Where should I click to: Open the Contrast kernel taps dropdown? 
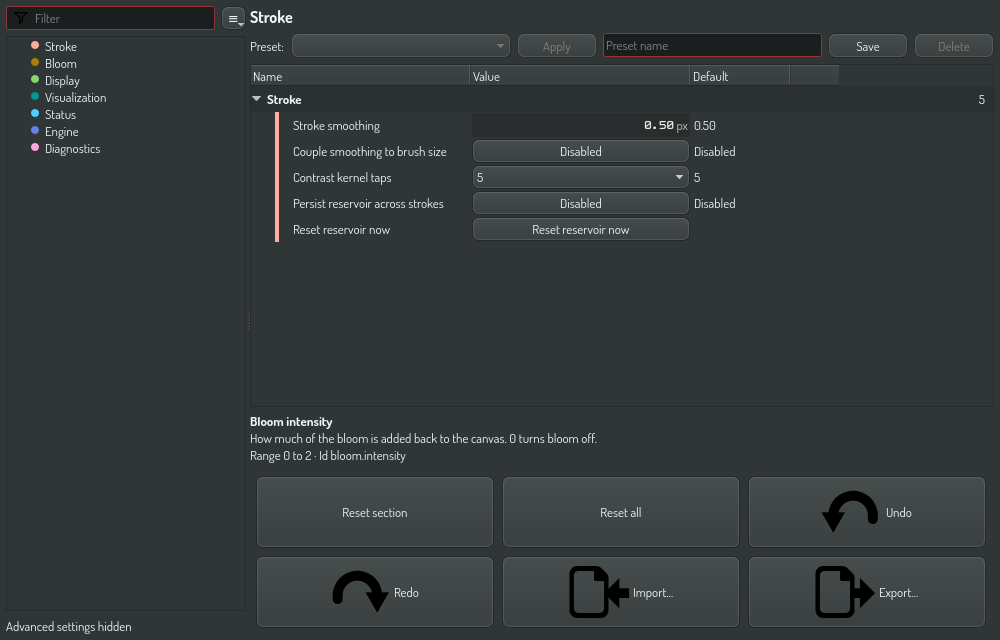point(580,177)
